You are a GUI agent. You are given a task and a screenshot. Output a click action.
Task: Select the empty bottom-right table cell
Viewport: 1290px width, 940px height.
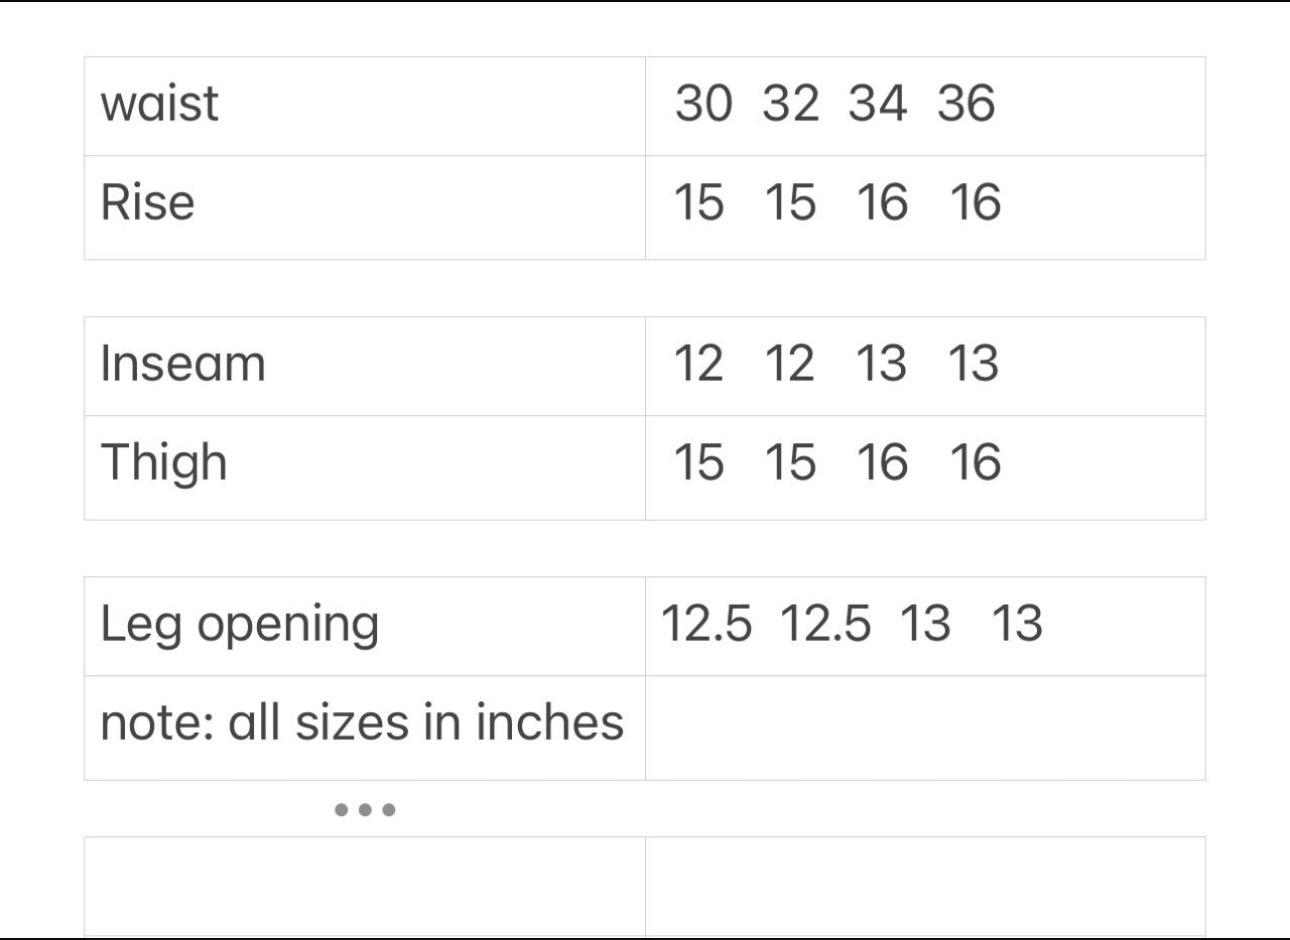[925, 885]
